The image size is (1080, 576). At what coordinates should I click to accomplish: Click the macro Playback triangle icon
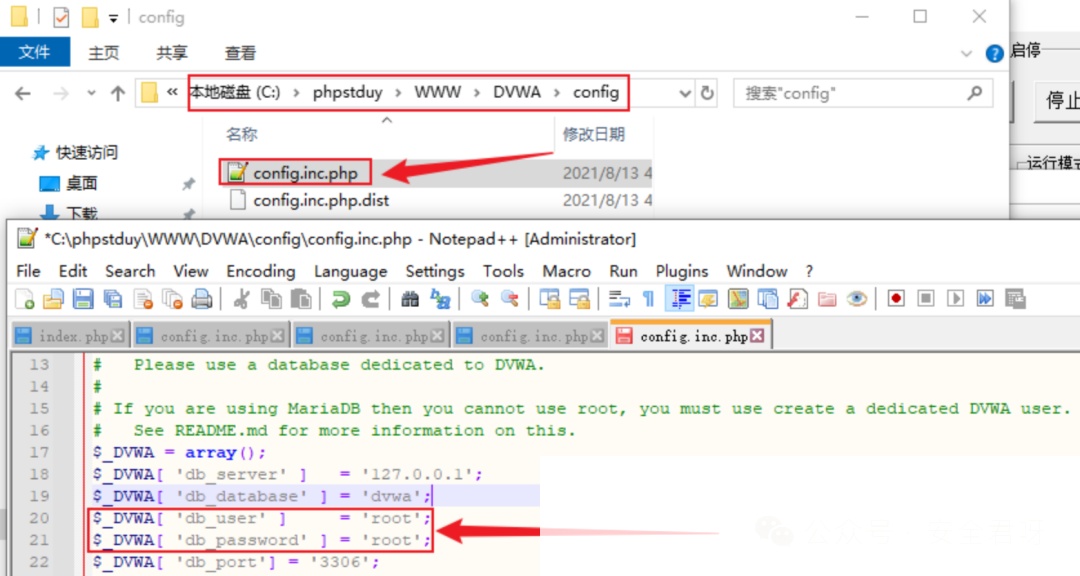(955, 299)
